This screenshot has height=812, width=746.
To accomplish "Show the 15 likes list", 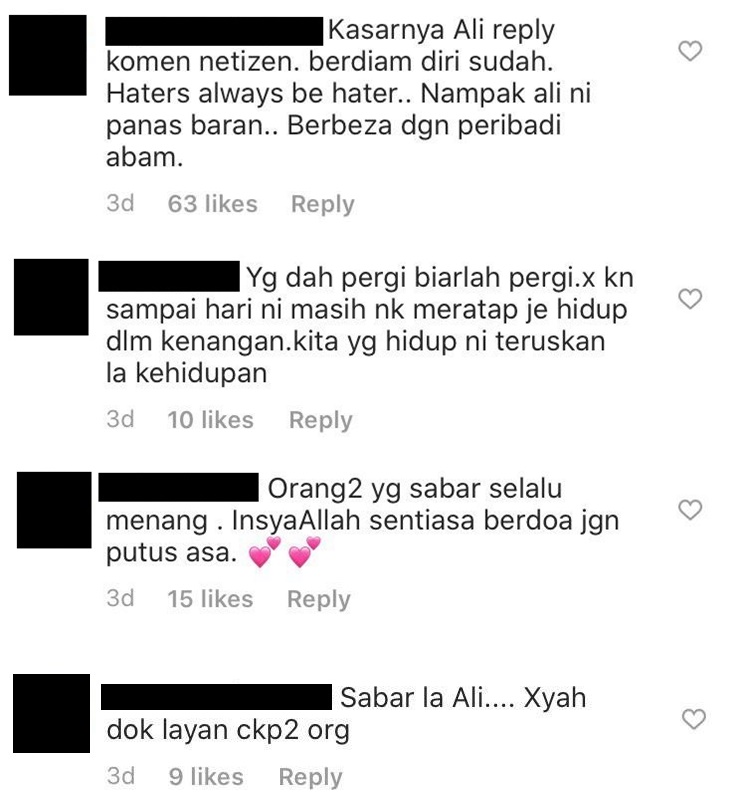I will point(210,599).
